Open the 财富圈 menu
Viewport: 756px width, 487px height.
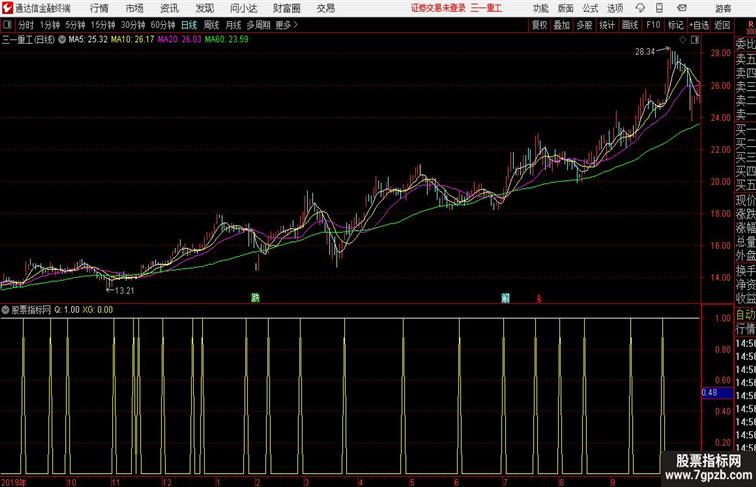click(x=286, y=8)
